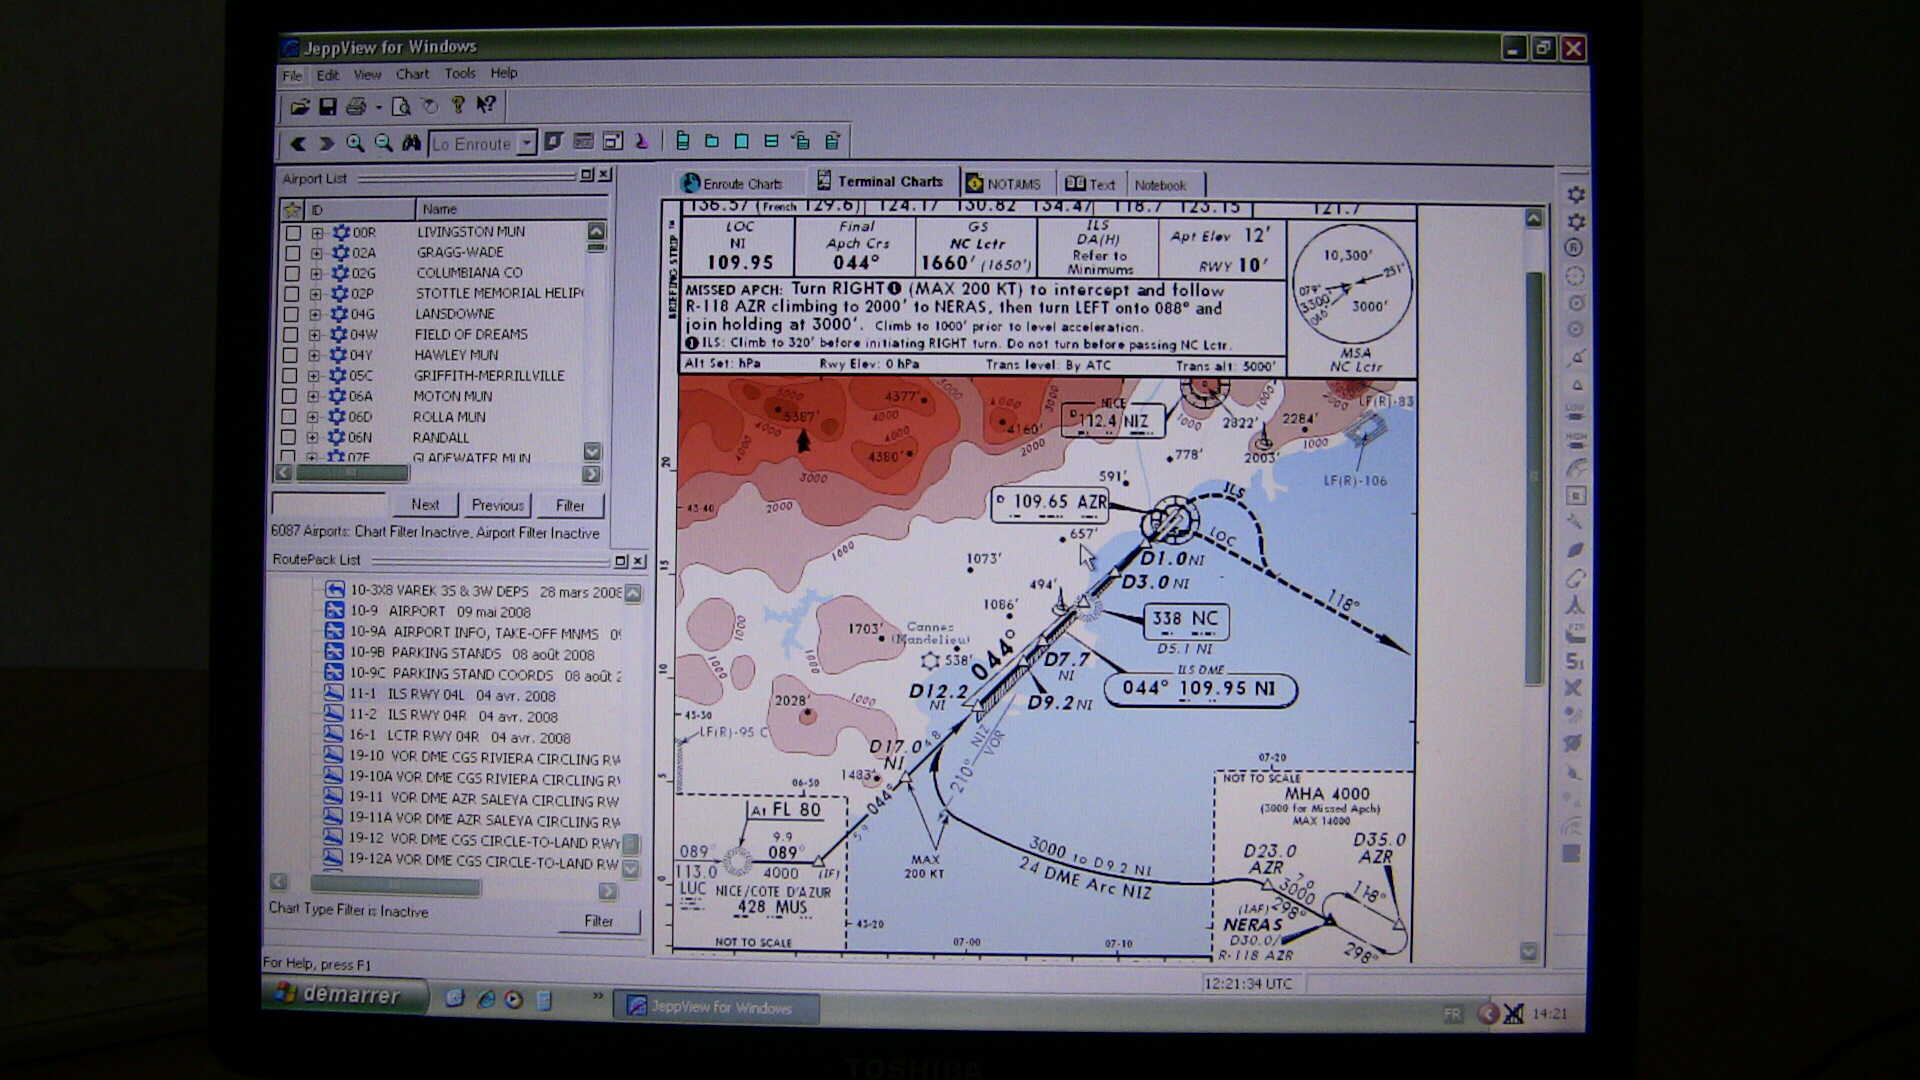Open the print options dropdown arrow
The image size is (1920, 1080).
point(378,107)
